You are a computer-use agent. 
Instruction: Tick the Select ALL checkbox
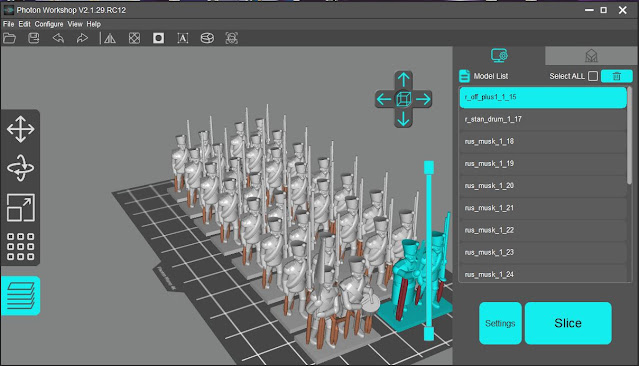click(593, 76)
